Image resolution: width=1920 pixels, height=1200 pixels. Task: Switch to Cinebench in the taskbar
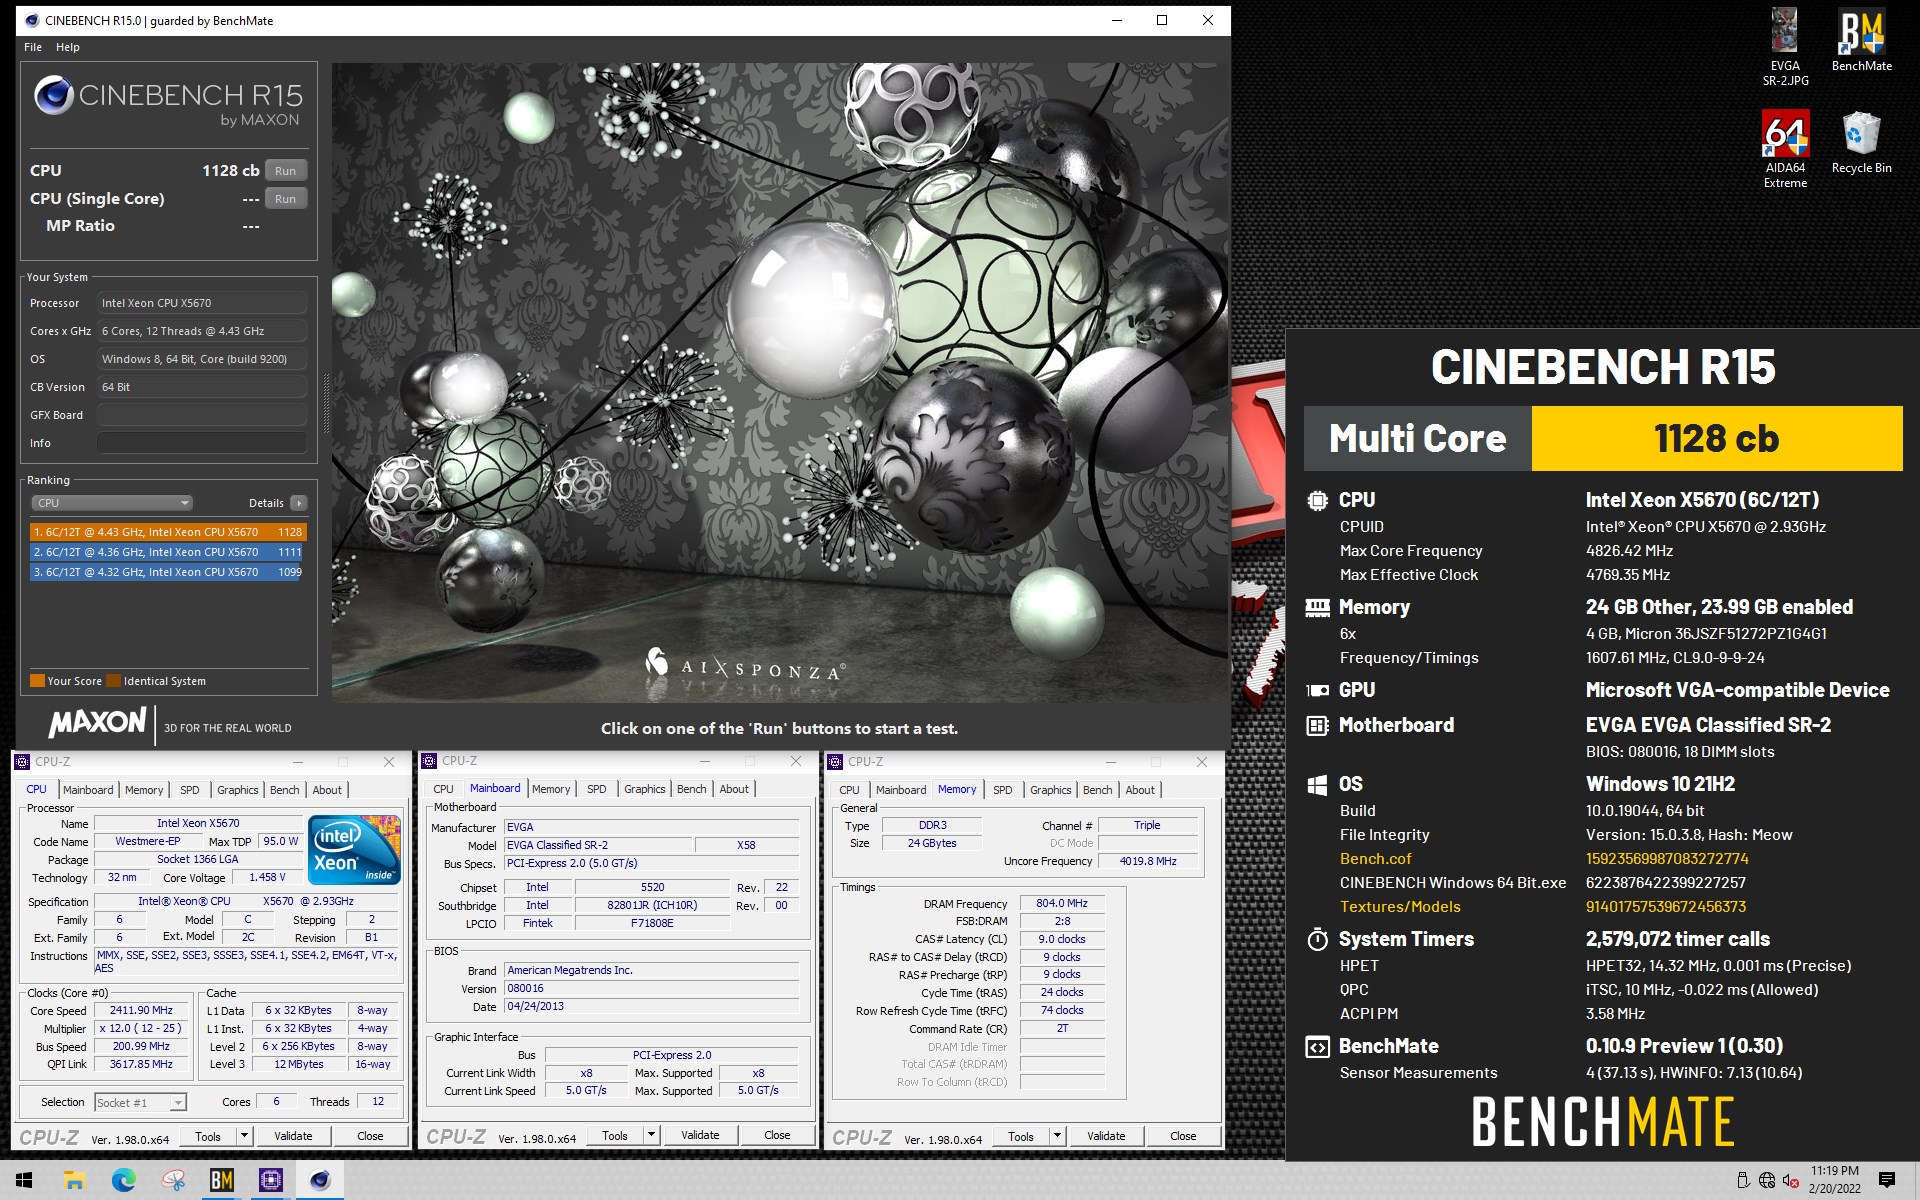[320, 1180]
